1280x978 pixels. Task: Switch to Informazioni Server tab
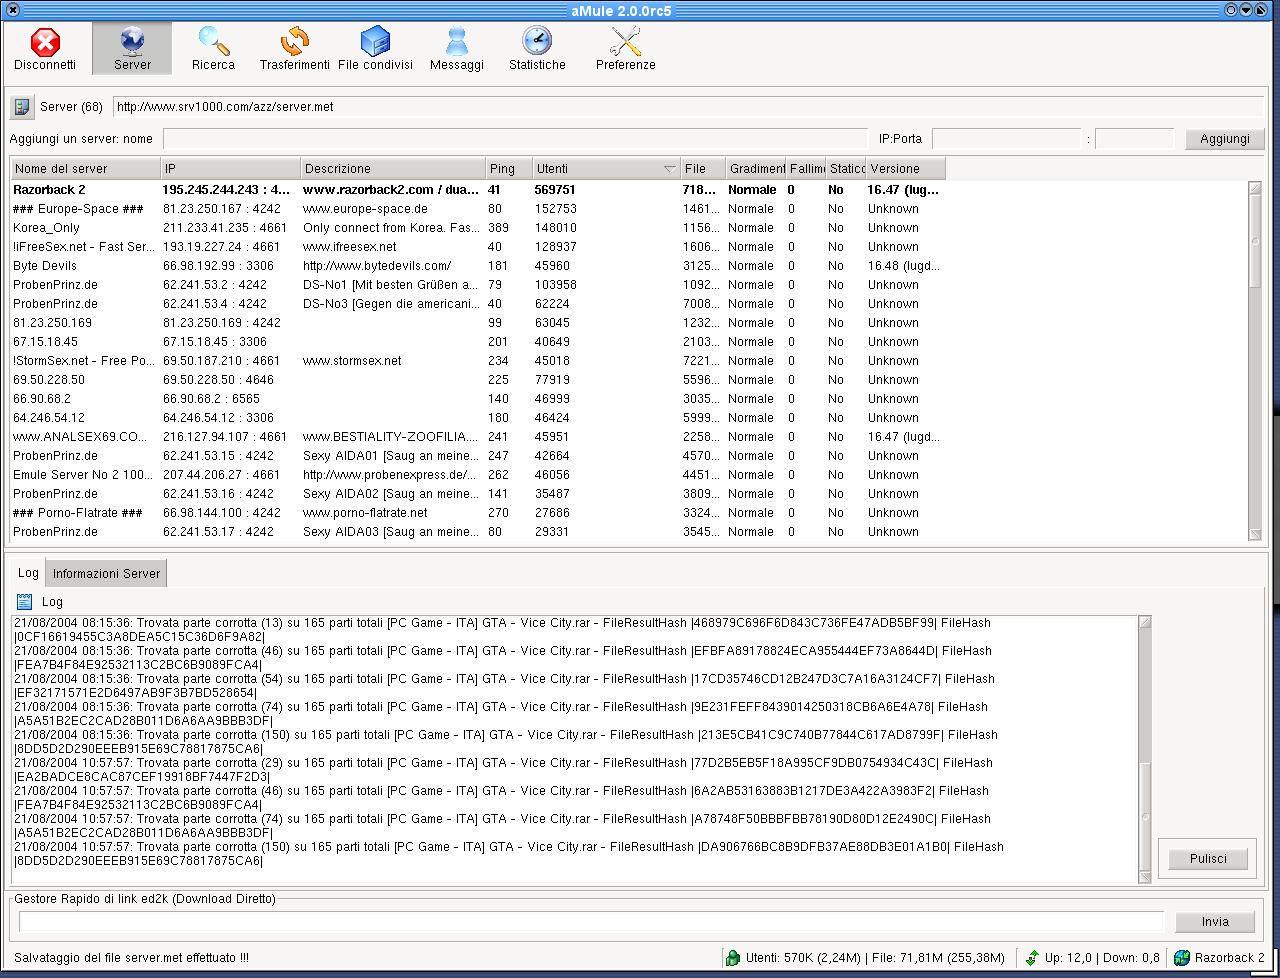[x=106, y=574]
